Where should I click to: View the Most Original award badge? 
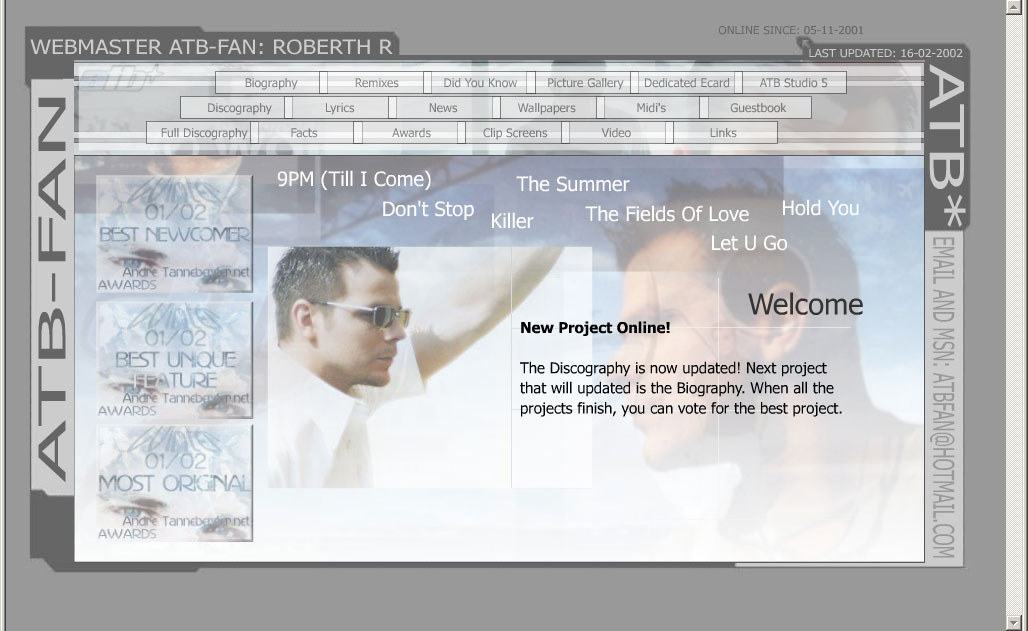tap(175, 484)
